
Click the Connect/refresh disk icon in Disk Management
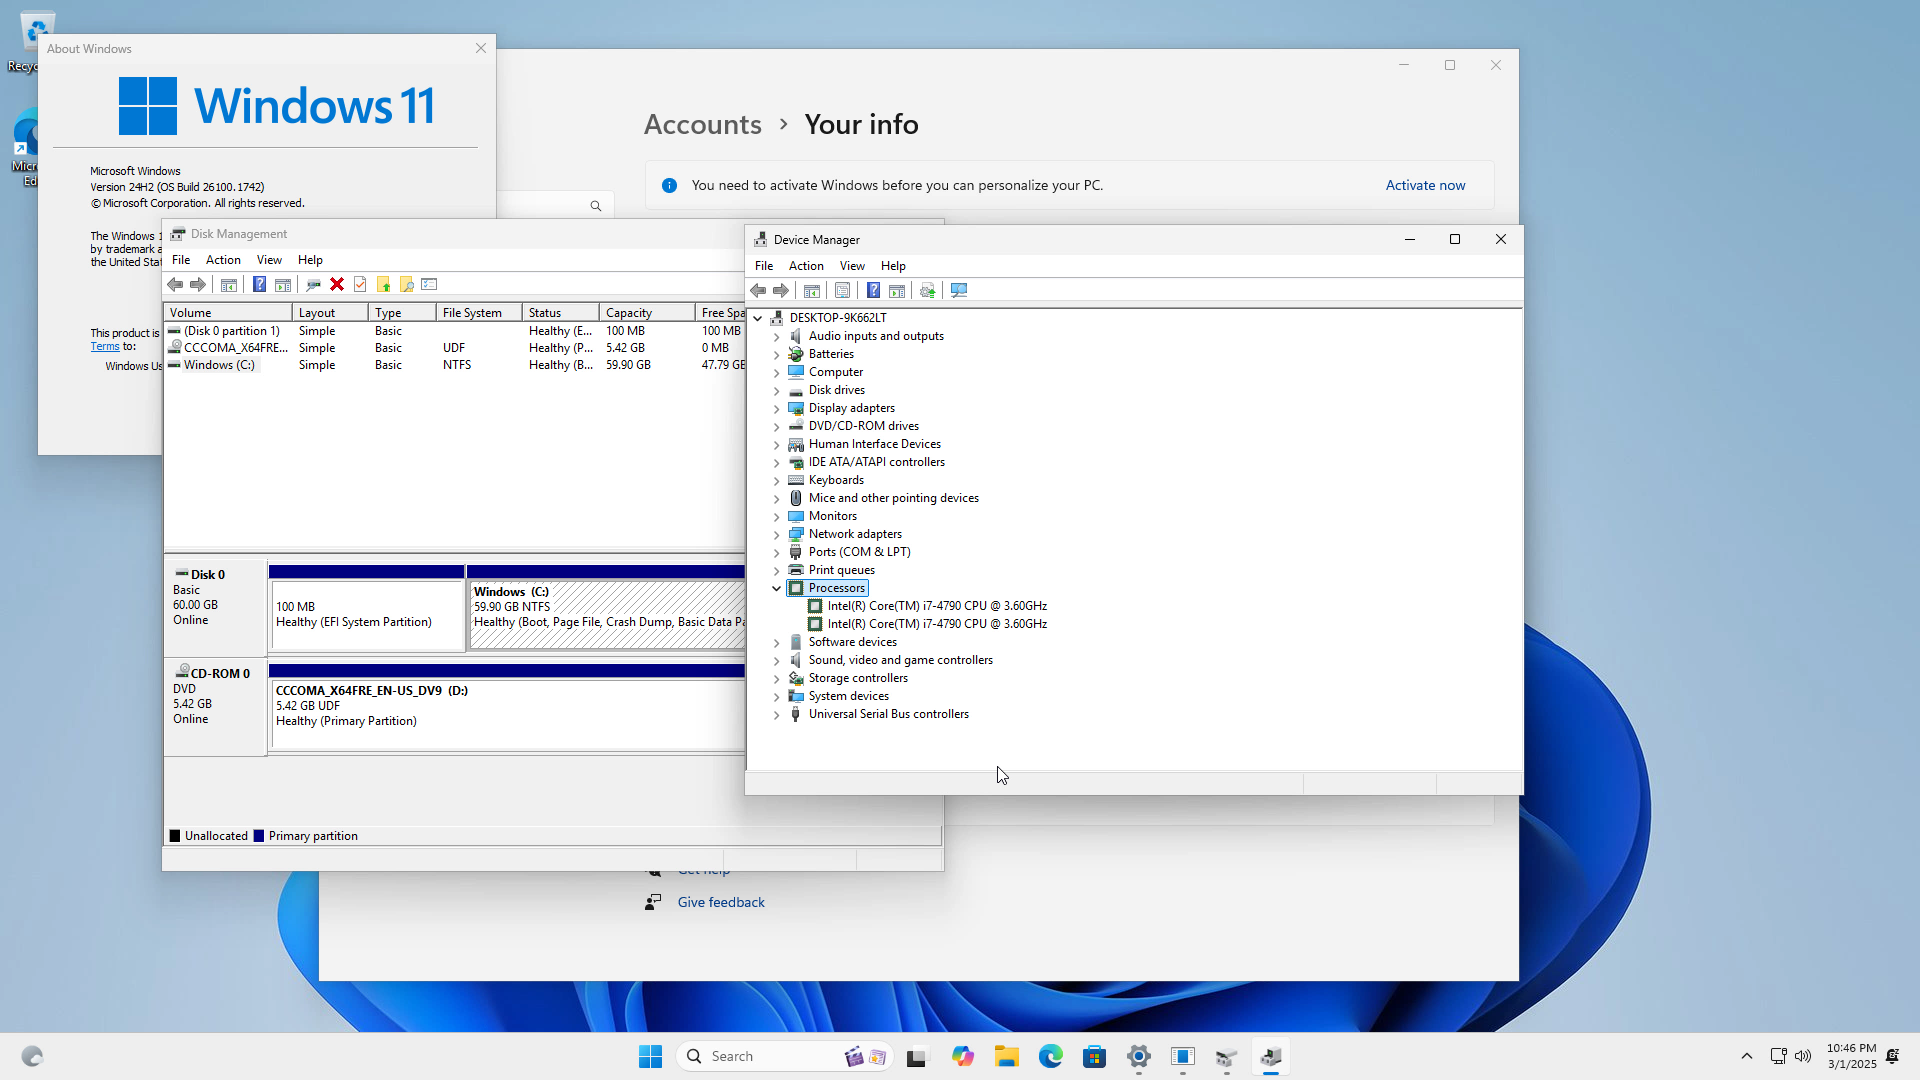(313, 285)
